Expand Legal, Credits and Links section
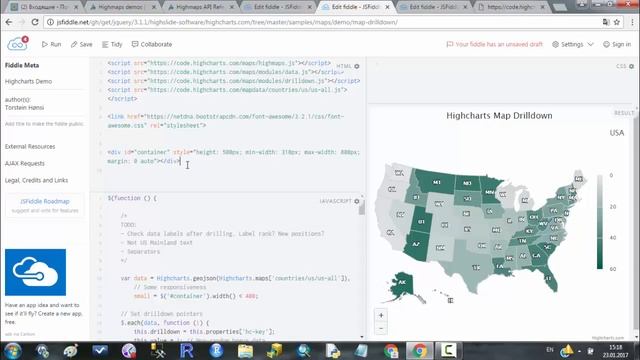 coord(37,180)
